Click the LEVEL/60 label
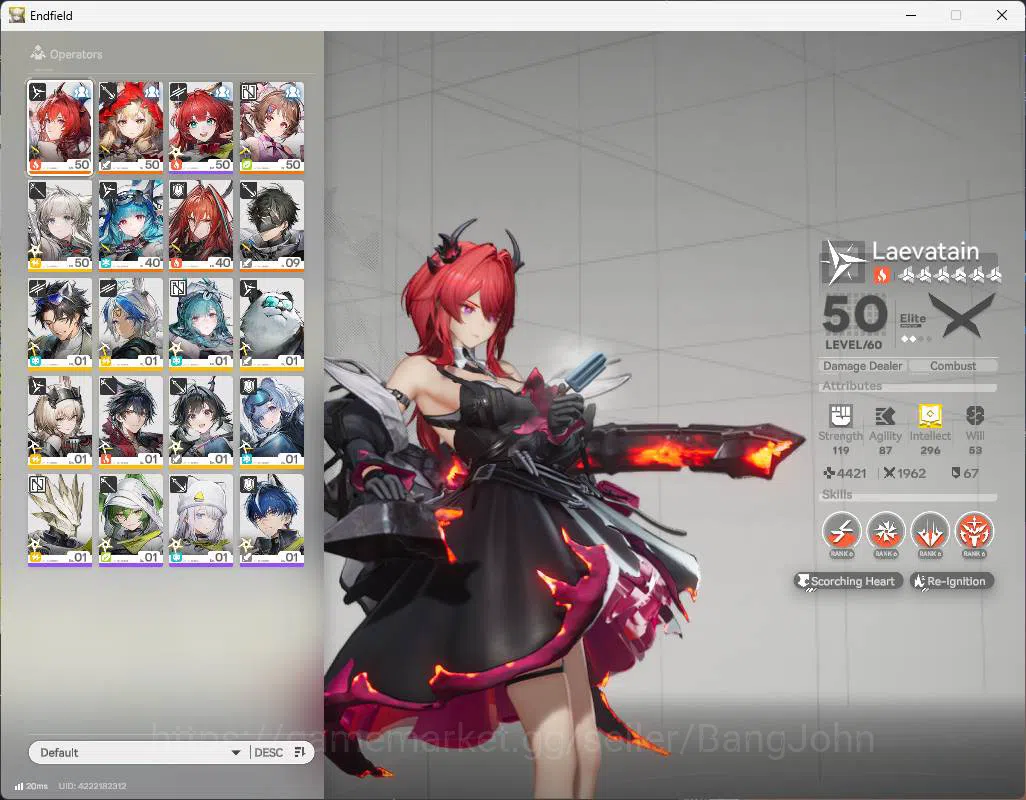The image size is (1026, 800). (853, 345)
